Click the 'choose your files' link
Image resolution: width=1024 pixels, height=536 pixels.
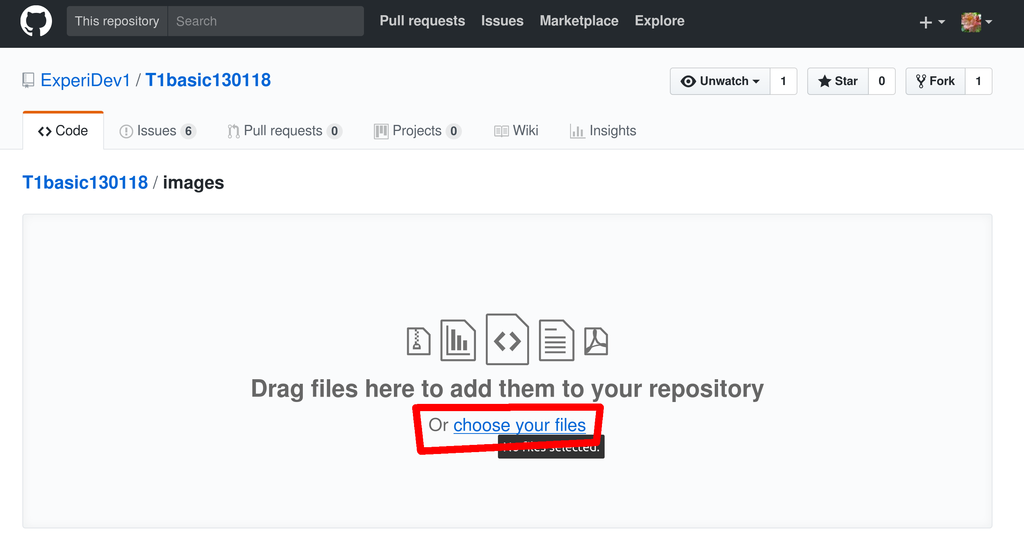(x=519, y=425)
